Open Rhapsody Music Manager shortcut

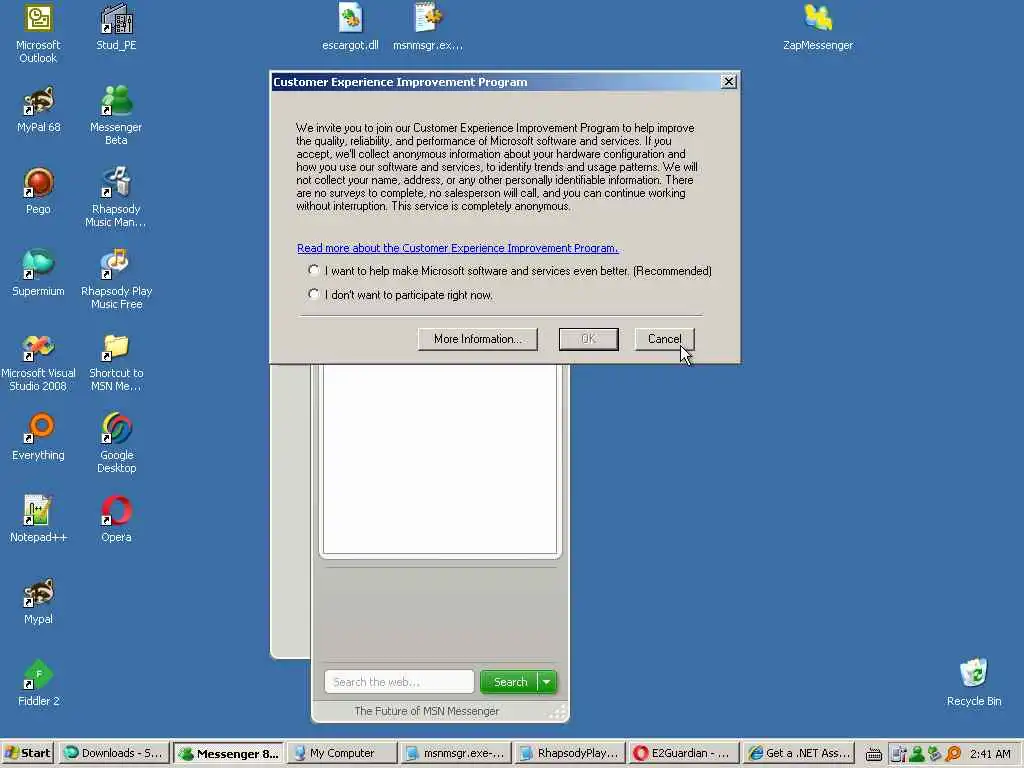click(116, 198)
